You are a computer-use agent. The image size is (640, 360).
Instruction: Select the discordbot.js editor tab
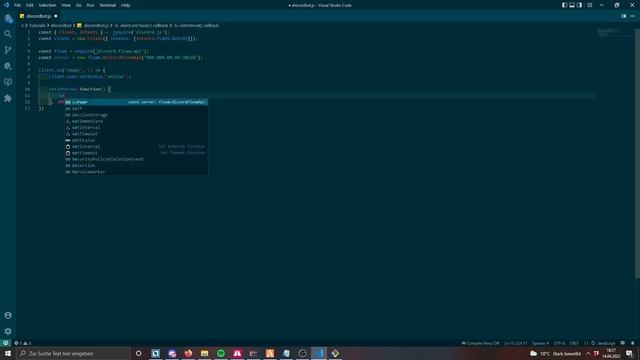pyautogui.click(x=39, y=16)
